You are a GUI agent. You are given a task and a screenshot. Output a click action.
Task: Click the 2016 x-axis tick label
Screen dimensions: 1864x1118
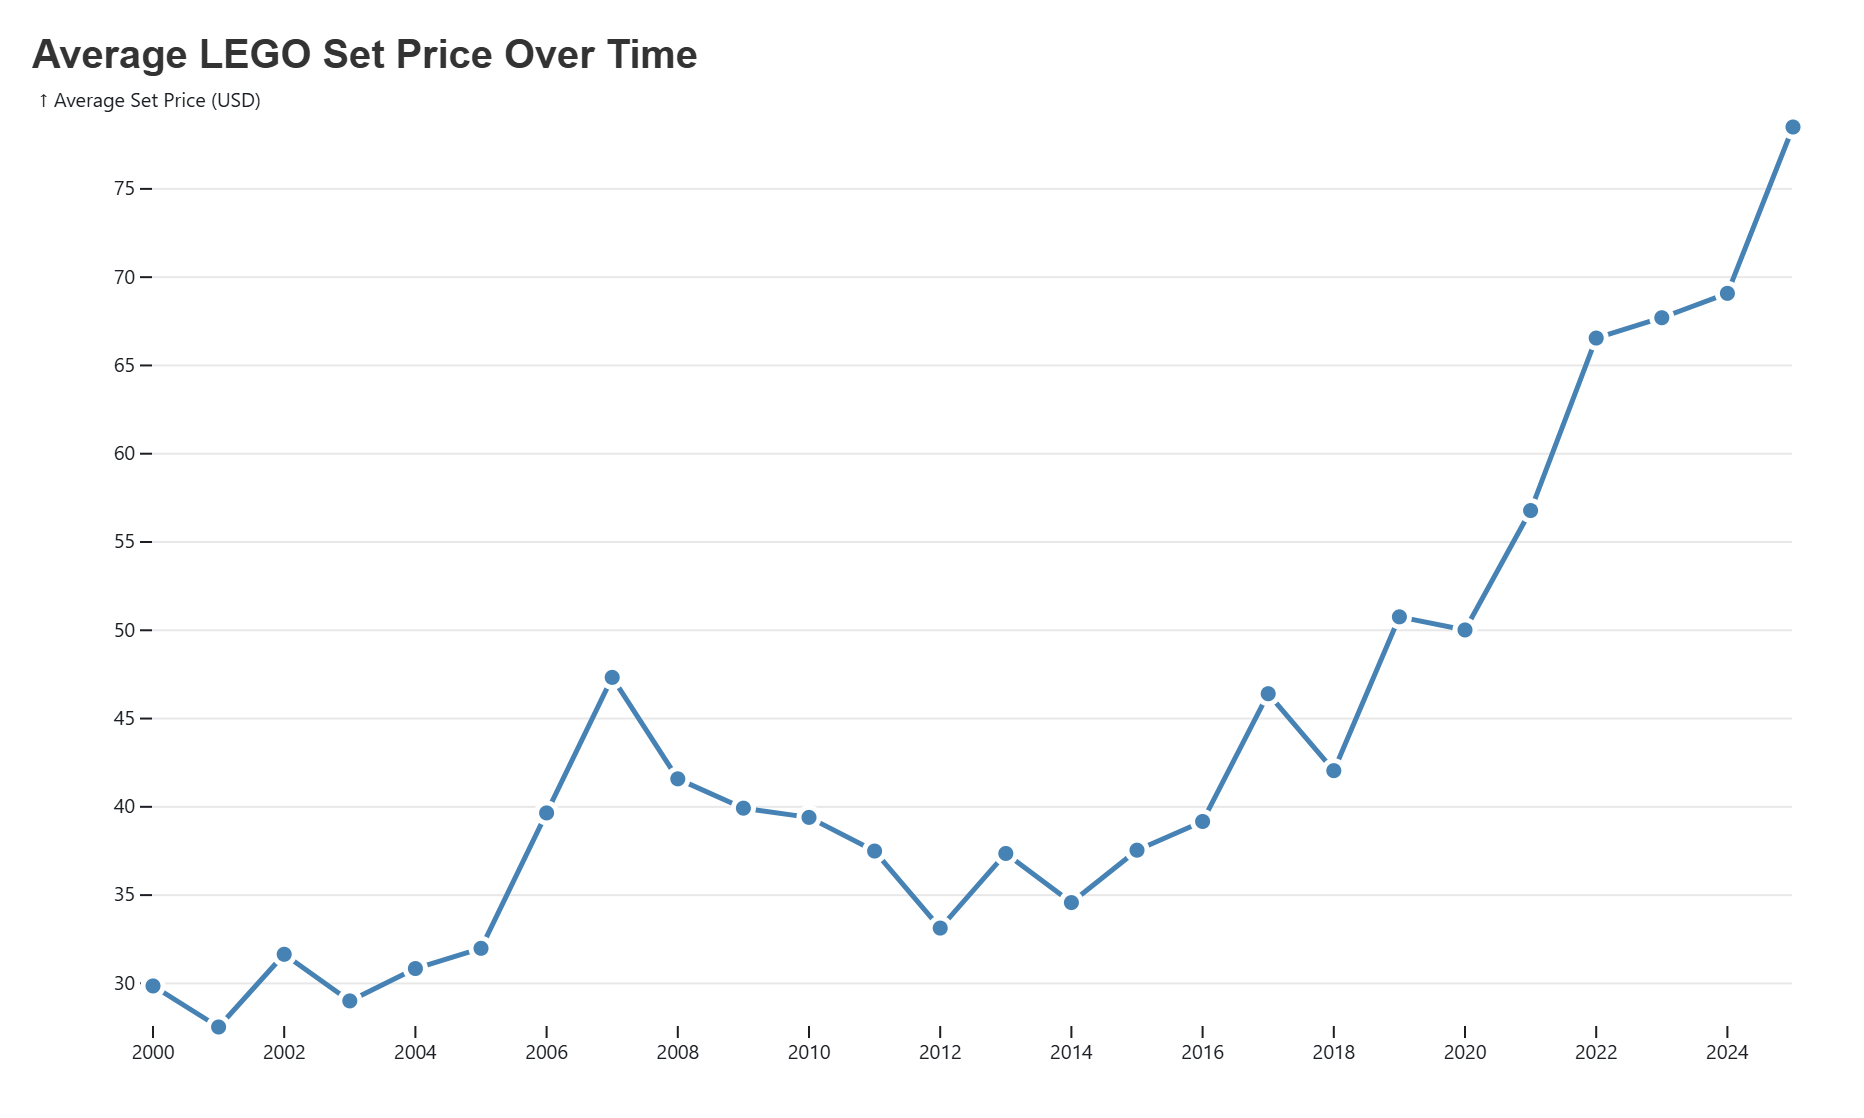[x=1202, y=1052]
